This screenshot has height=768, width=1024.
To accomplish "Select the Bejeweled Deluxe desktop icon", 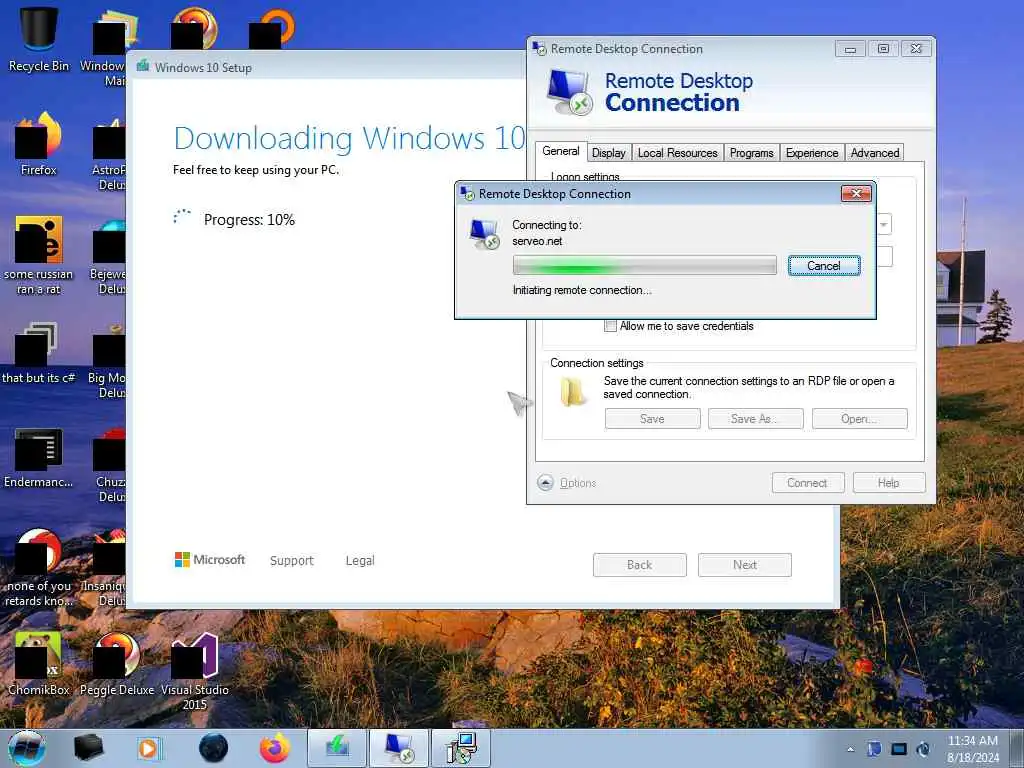I will click(109, 256).
